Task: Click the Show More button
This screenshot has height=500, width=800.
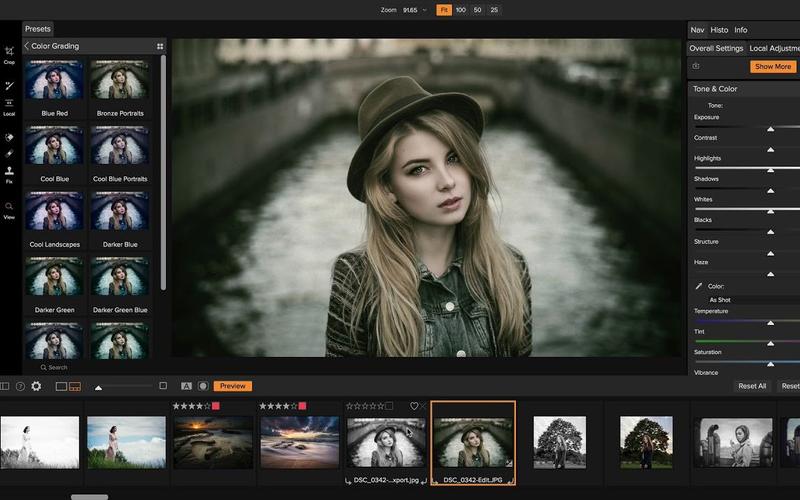Action: pyautogui.click(x=773, y=66)
